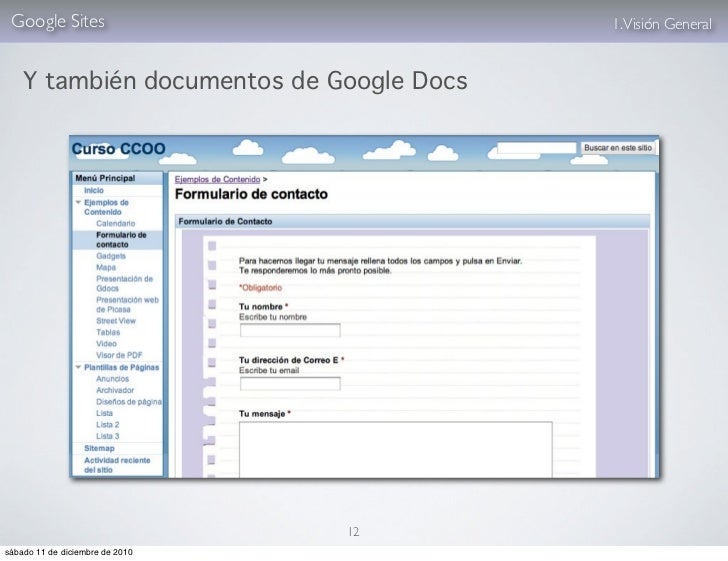Click the Menú Principal sidebar heading
This screenshot has width=728, height=561.
click(x=105, y=178)
